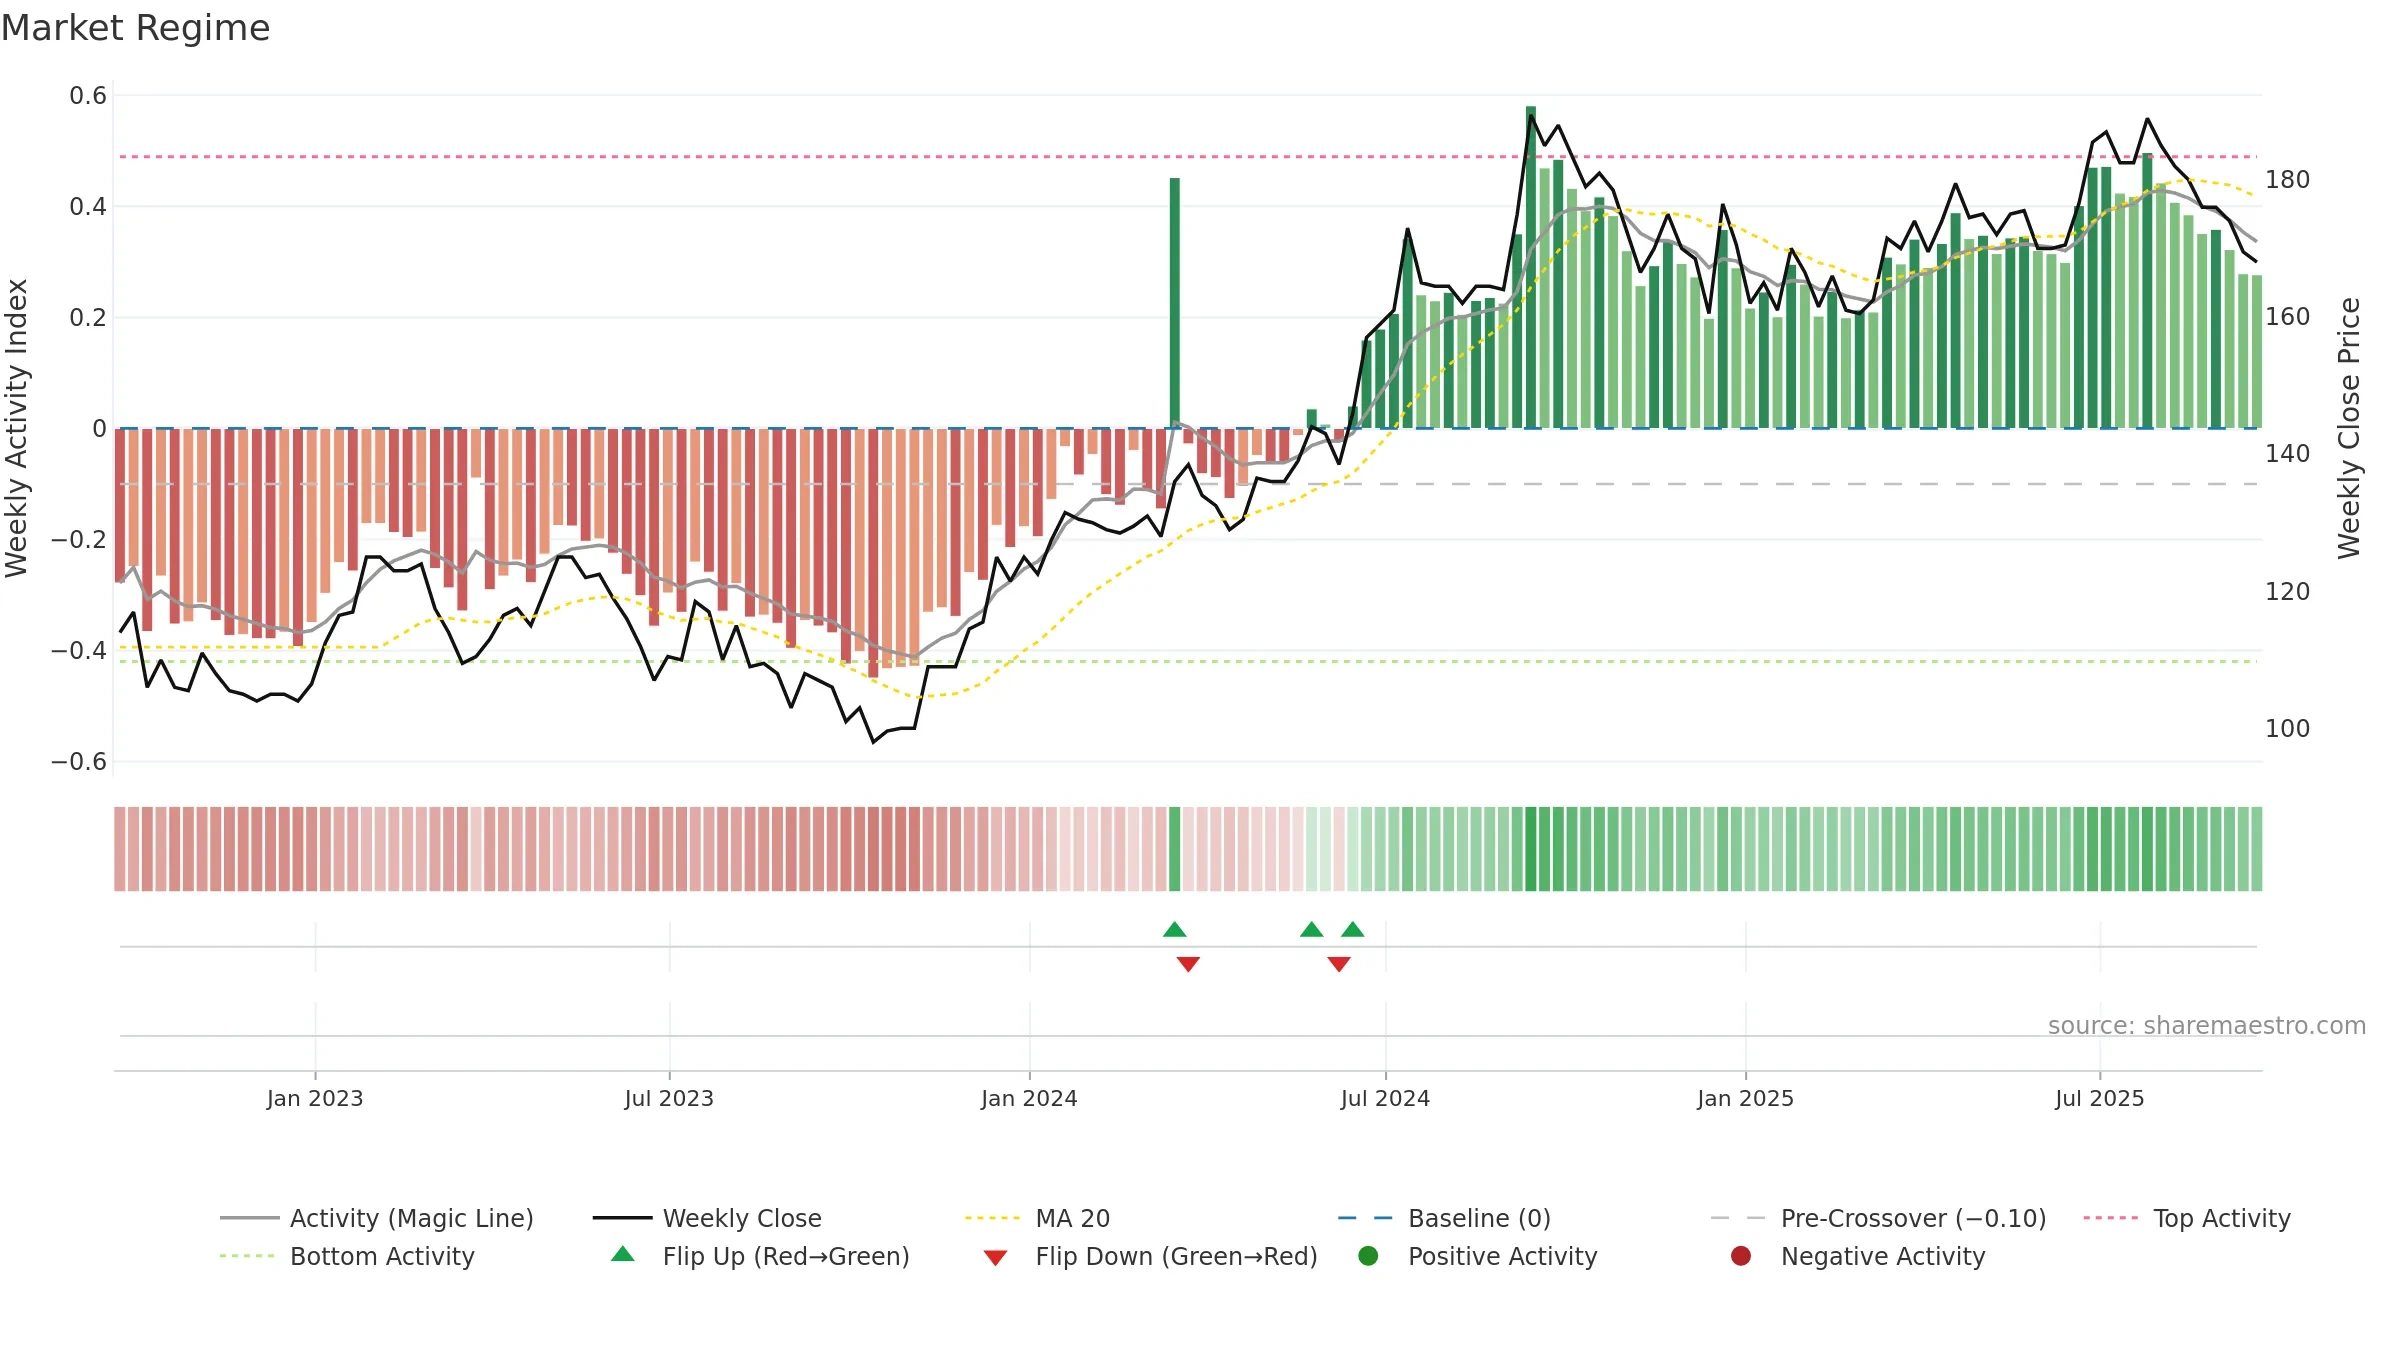
Task: Toggle the Bottom Activity legend entry
Action: 347,1256
